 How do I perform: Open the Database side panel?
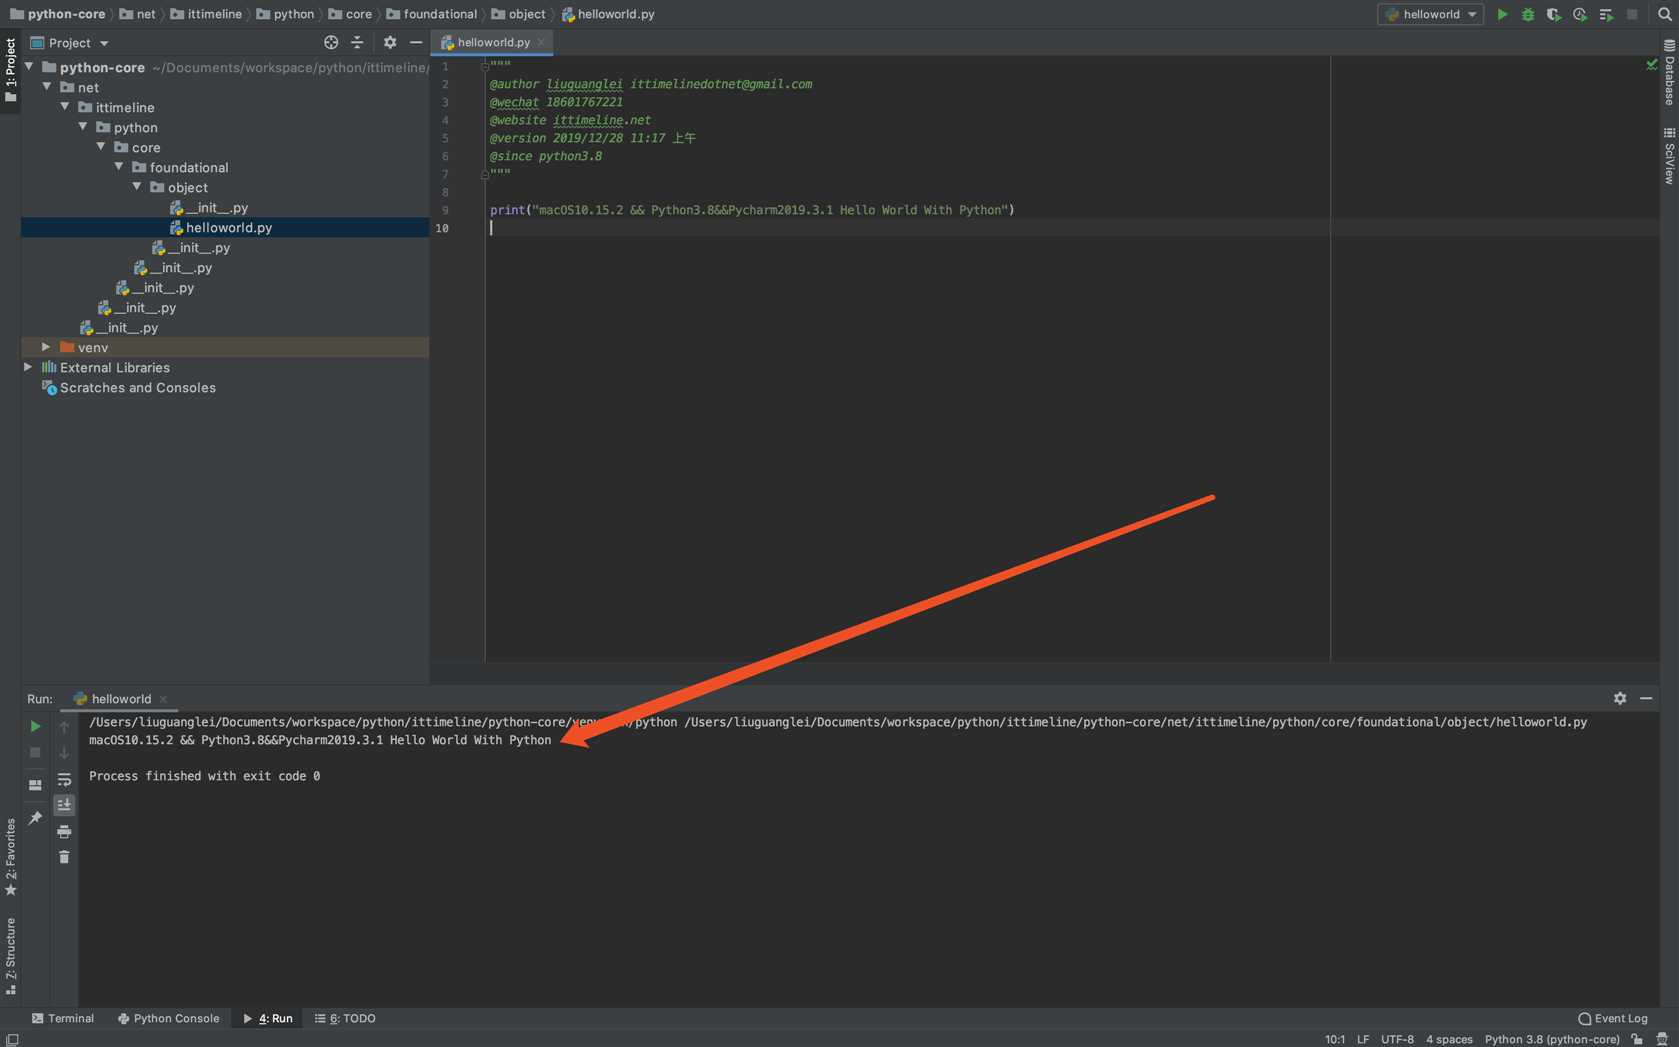pos(1669,74)
